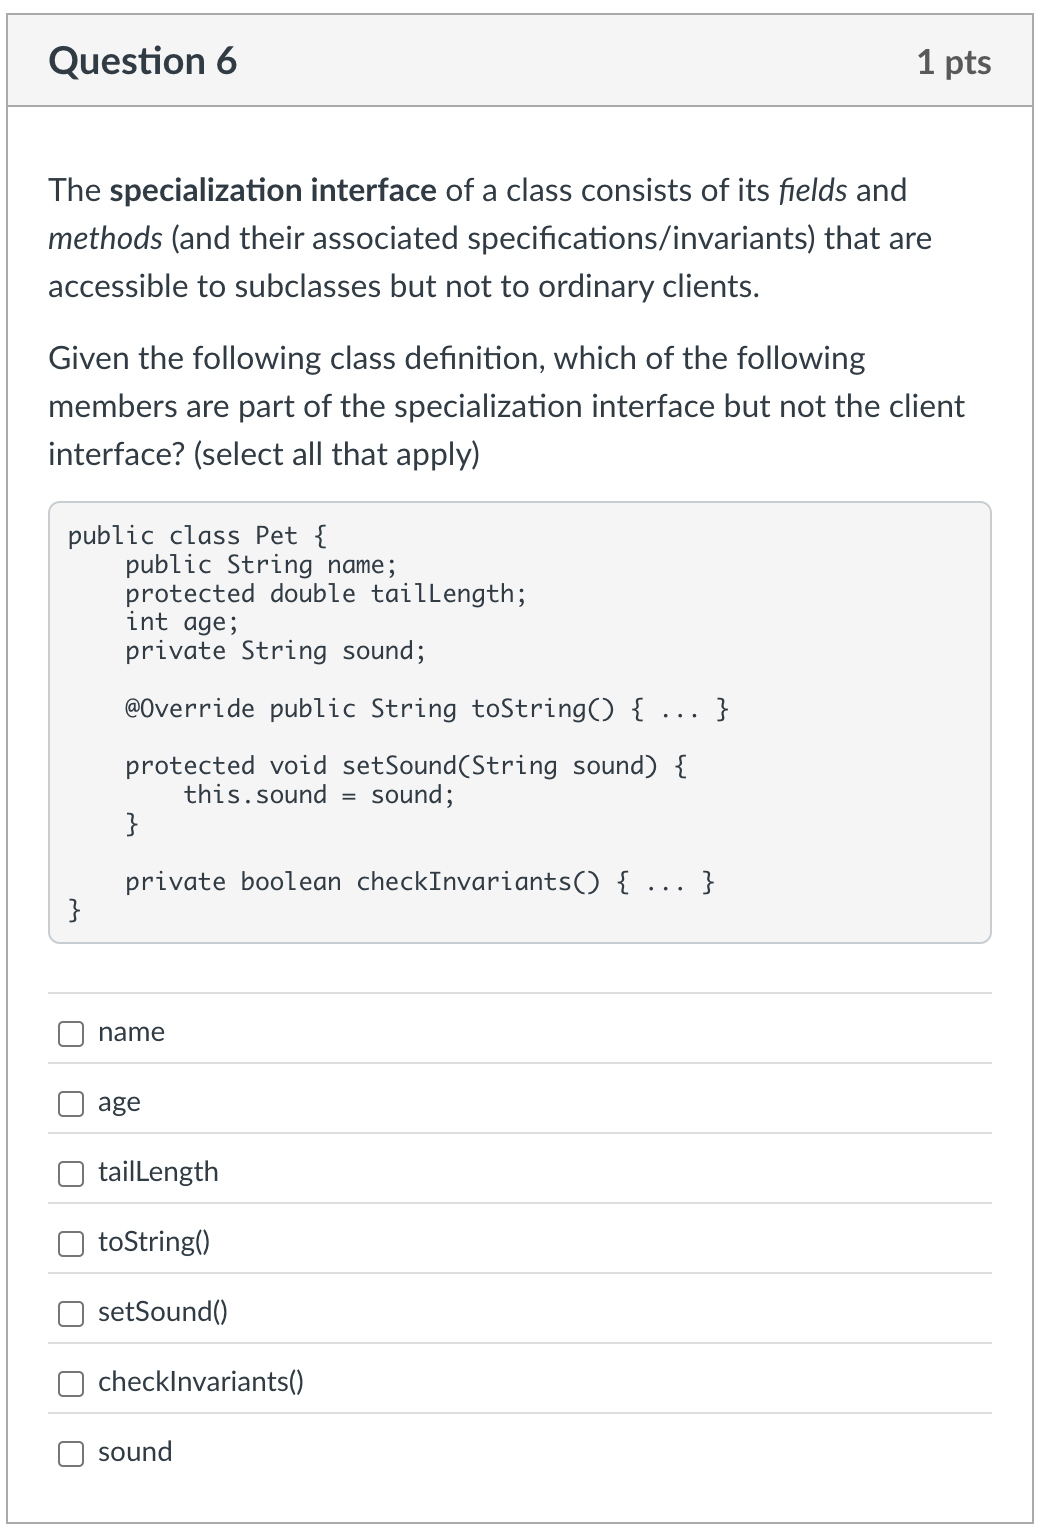Check the sound checkbox
This screenshot has height=1536, width=1052.
[70, 1453]
